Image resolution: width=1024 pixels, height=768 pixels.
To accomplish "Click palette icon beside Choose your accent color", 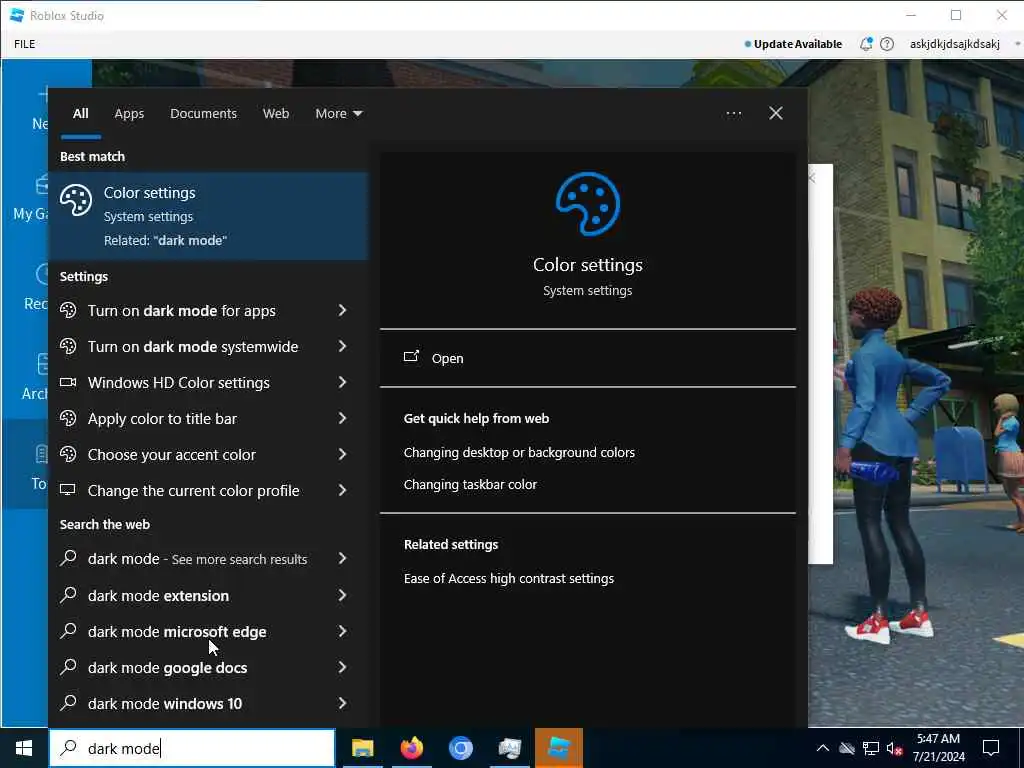I will click(x=68, y=454).
